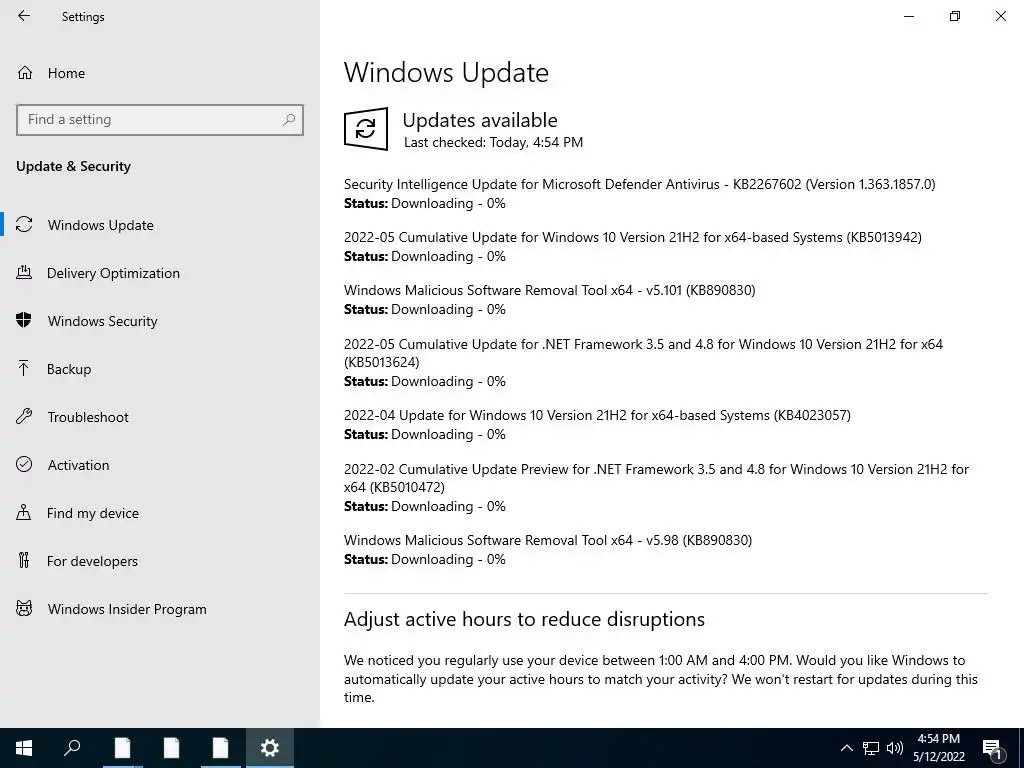Click the network icon in system tray
This screenshot has height=768, width=1024.
(x=871, y=748)
